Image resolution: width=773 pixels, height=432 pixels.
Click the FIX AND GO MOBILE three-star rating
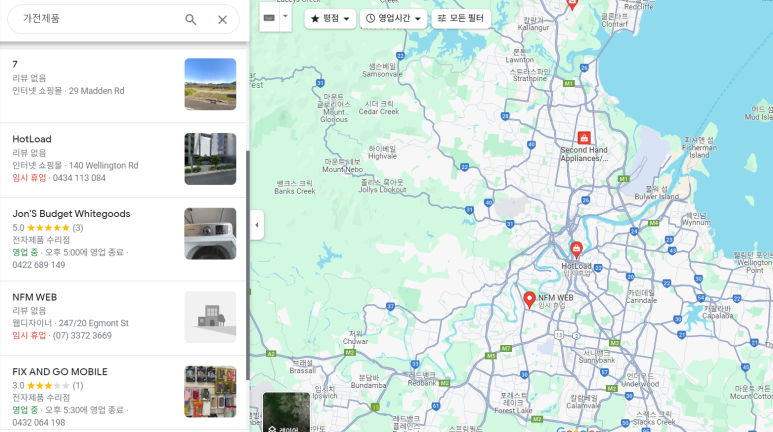click(48, 385)
